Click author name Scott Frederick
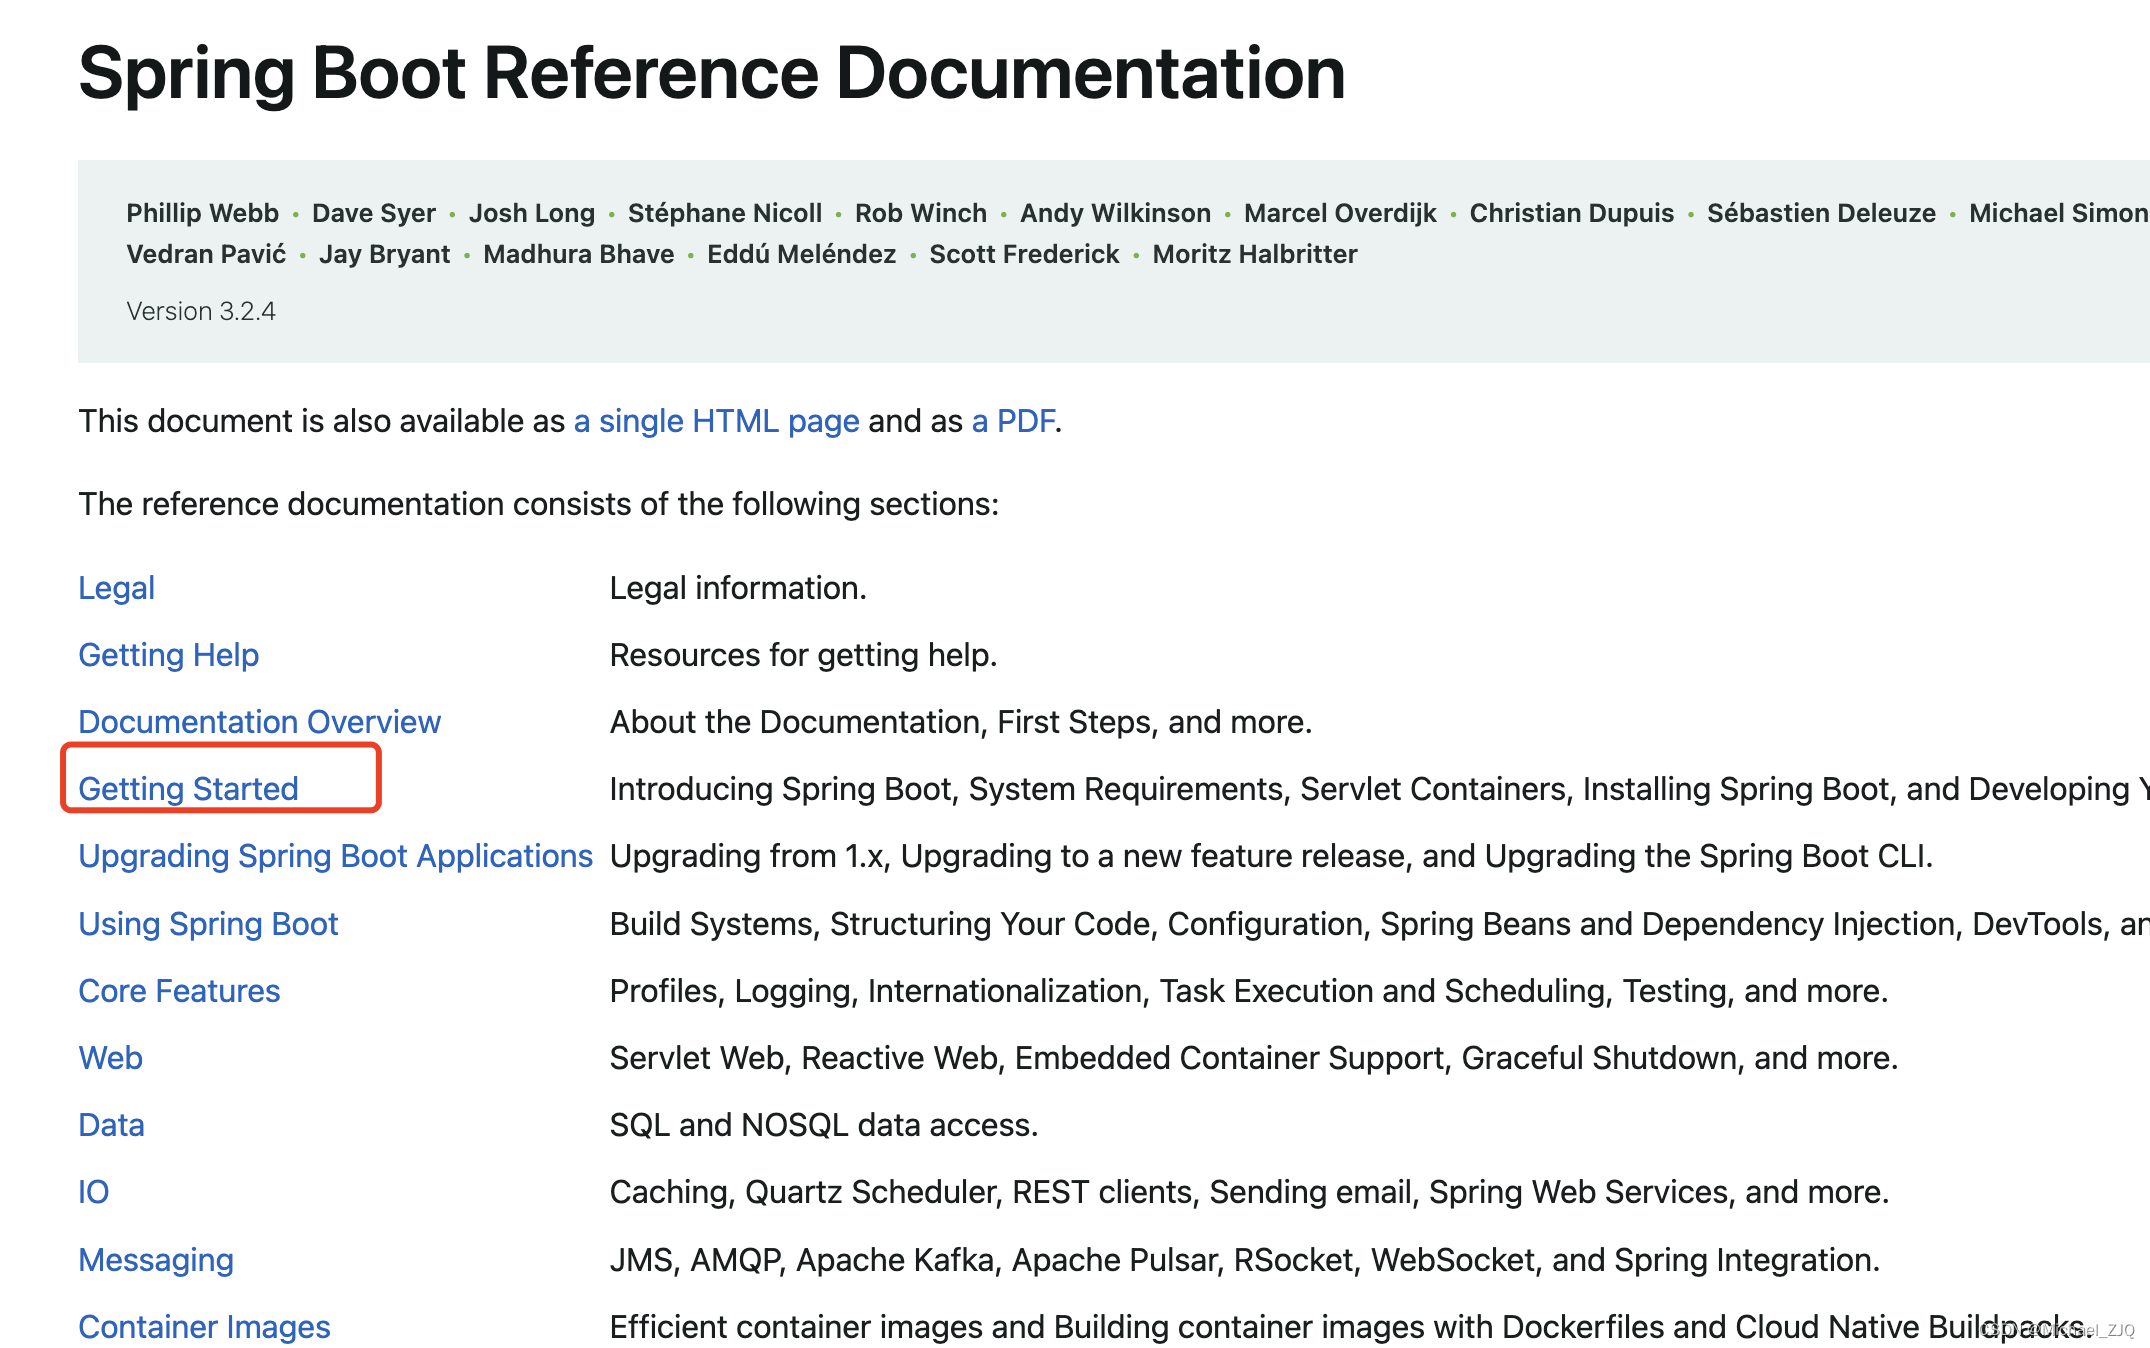 point(1024,254)
